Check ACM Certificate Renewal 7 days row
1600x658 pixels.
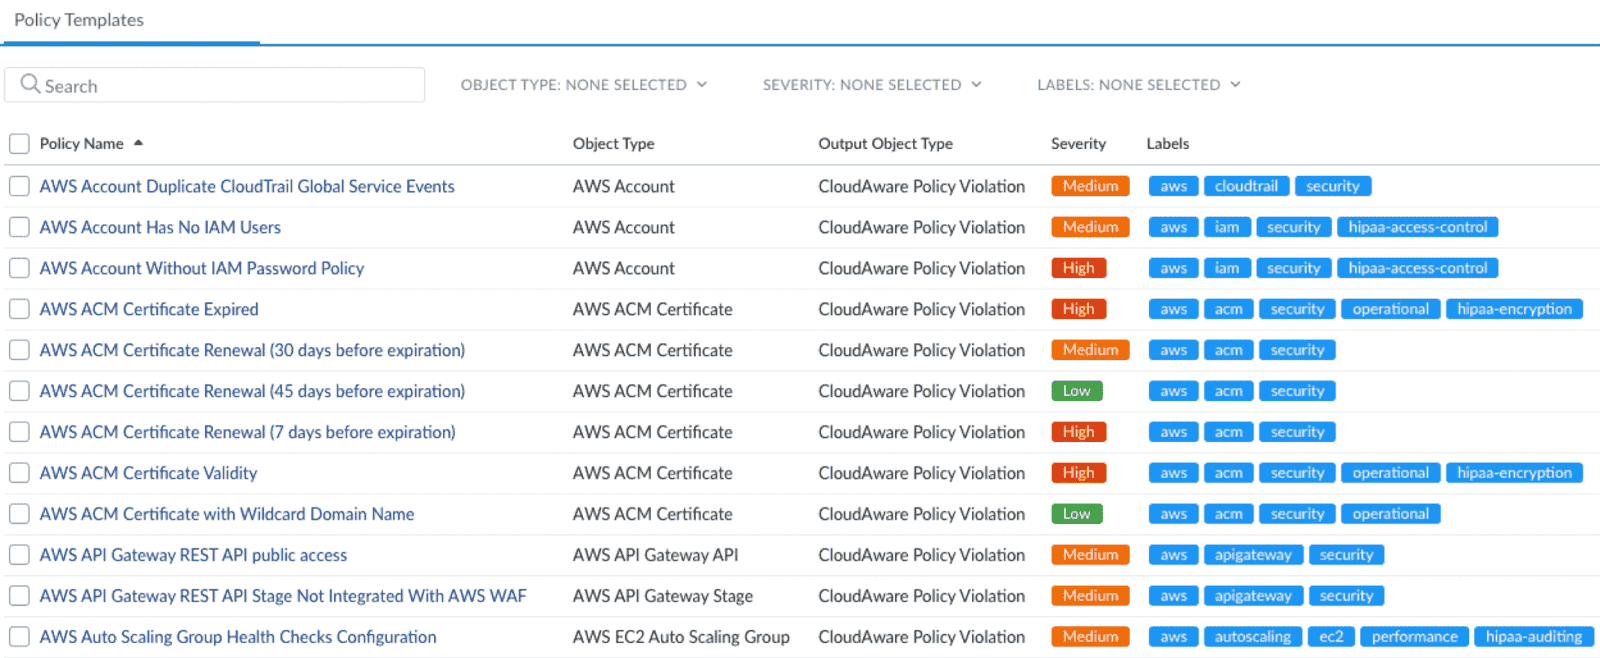(x=19, y=432)
